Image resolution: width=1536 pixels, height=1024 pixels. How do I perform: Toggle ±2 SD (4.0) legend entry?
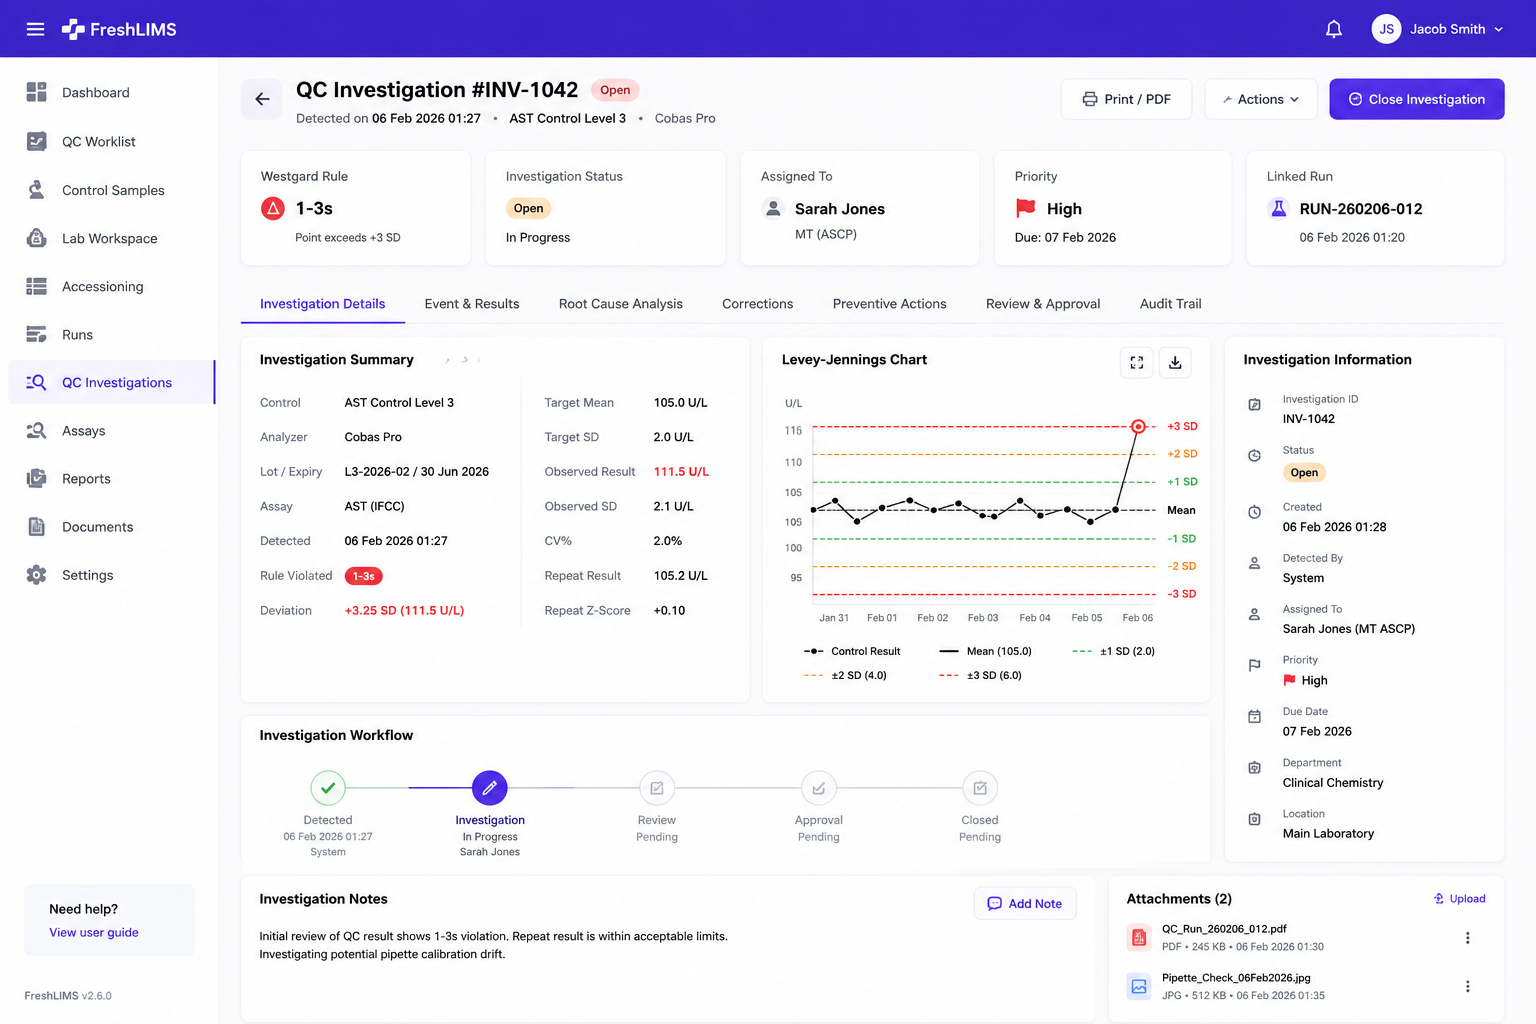point(845,675)
